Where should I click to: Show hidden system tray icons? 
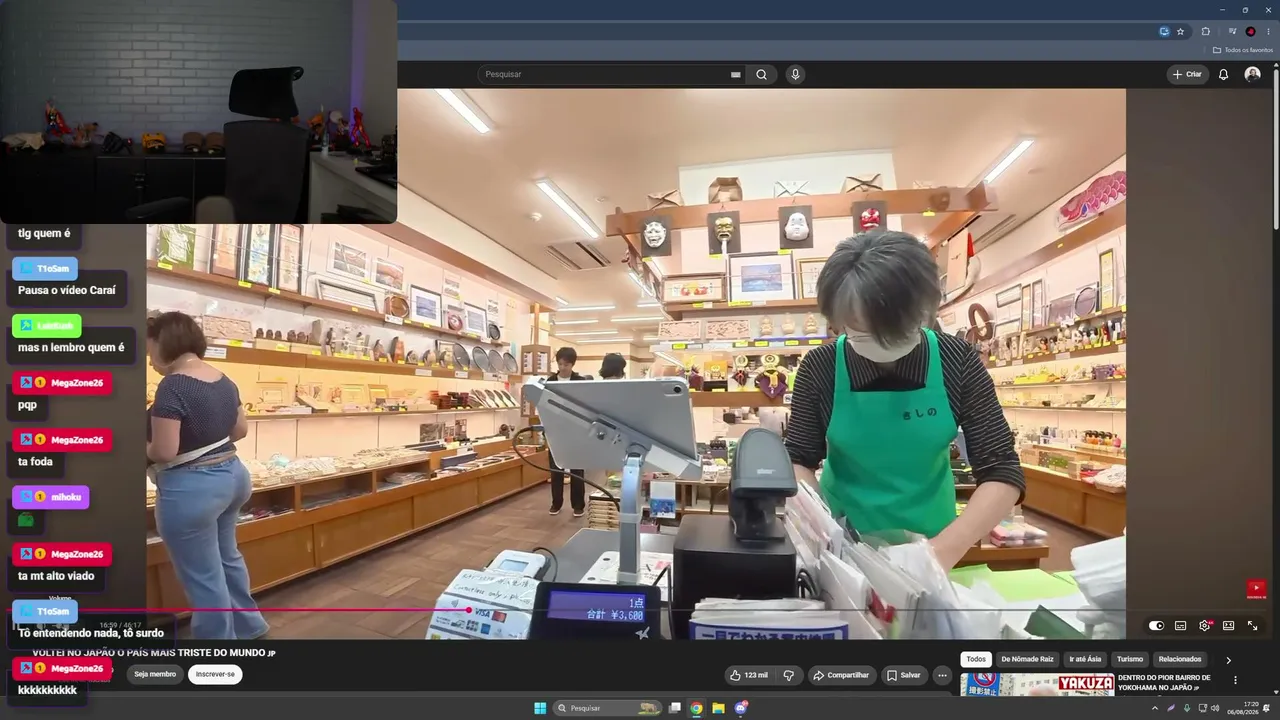[1155, 708]
